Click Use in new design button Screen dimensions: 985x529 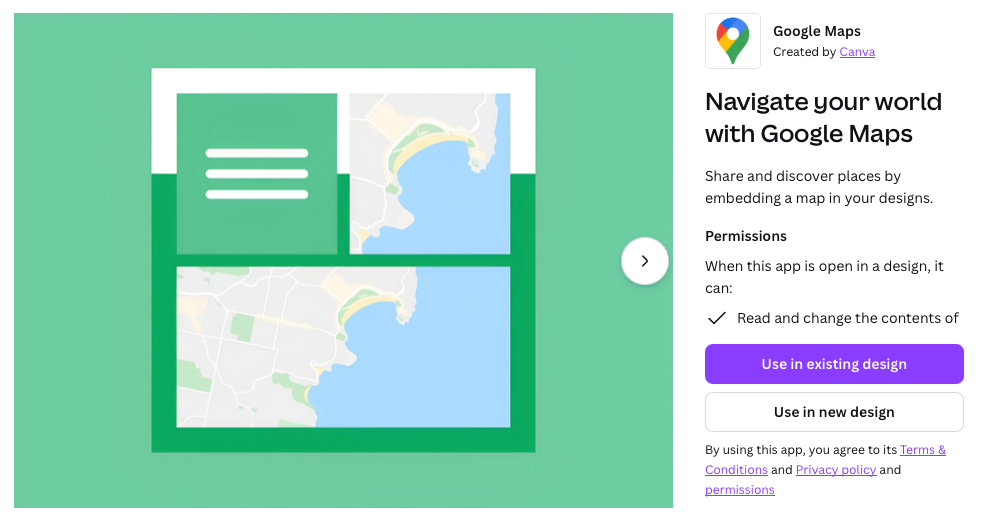click(834, 412)
